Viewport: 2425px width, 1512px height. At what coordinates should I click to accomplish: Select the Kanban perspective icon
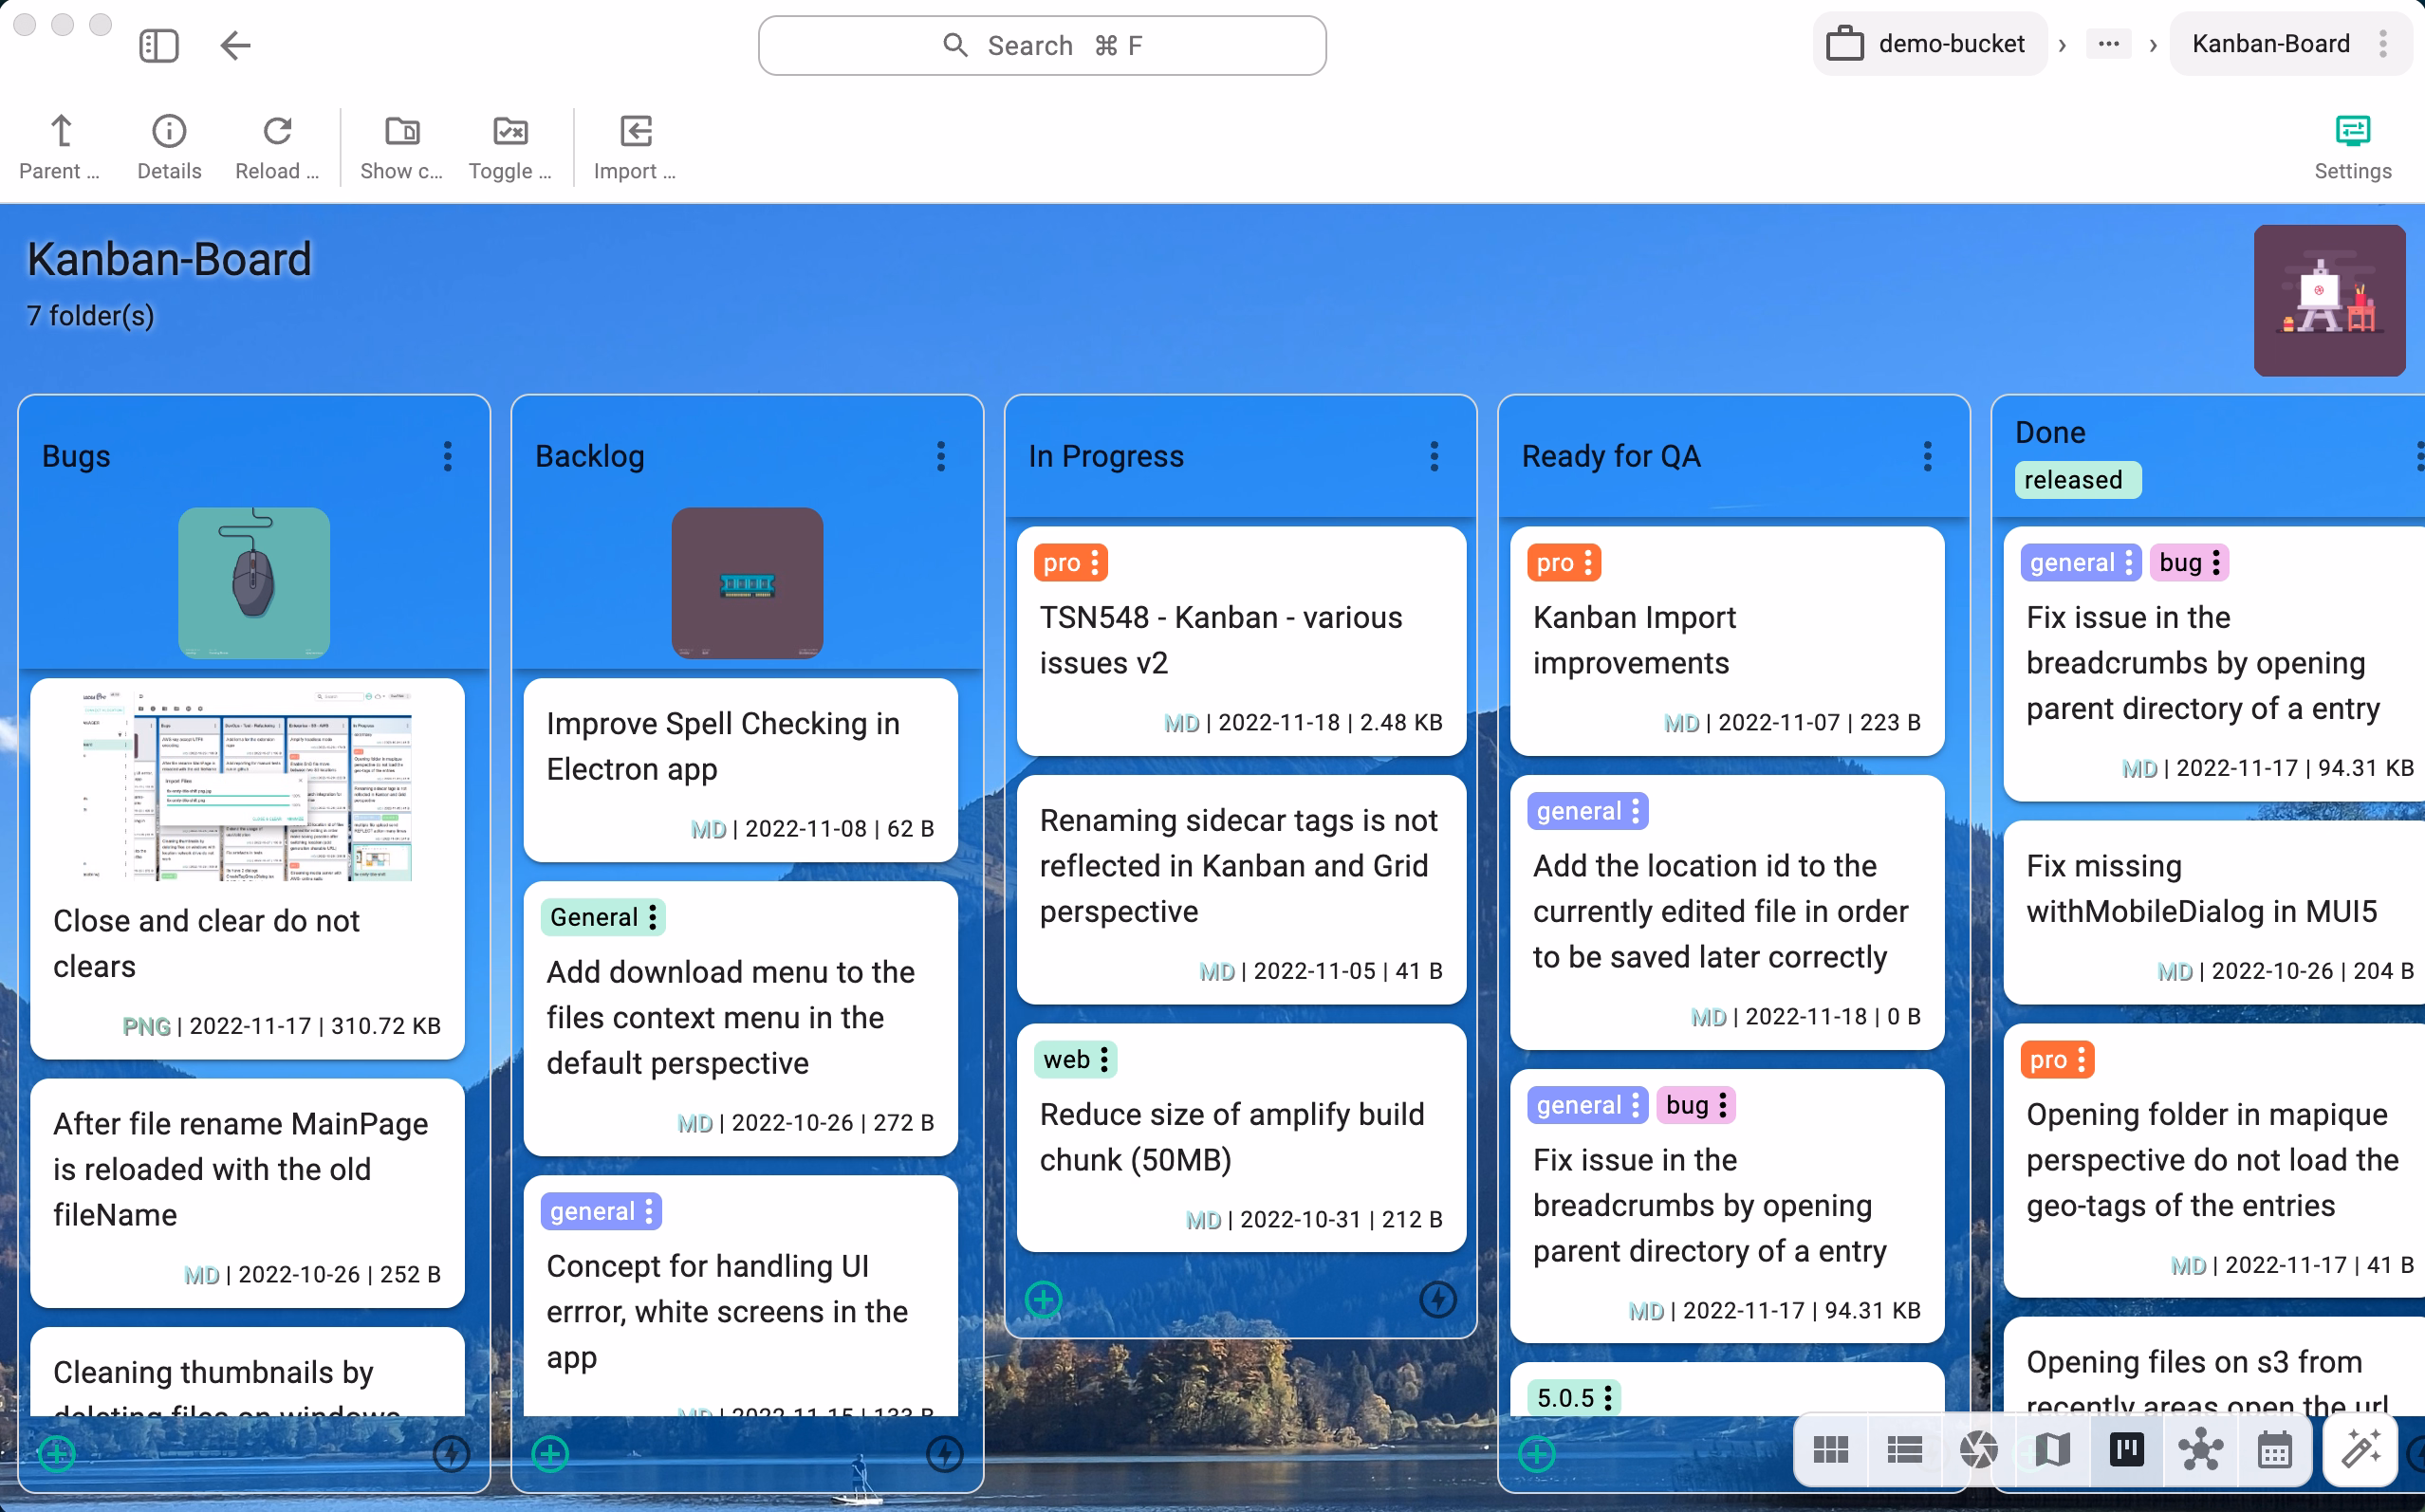tap(2127, 1449)
